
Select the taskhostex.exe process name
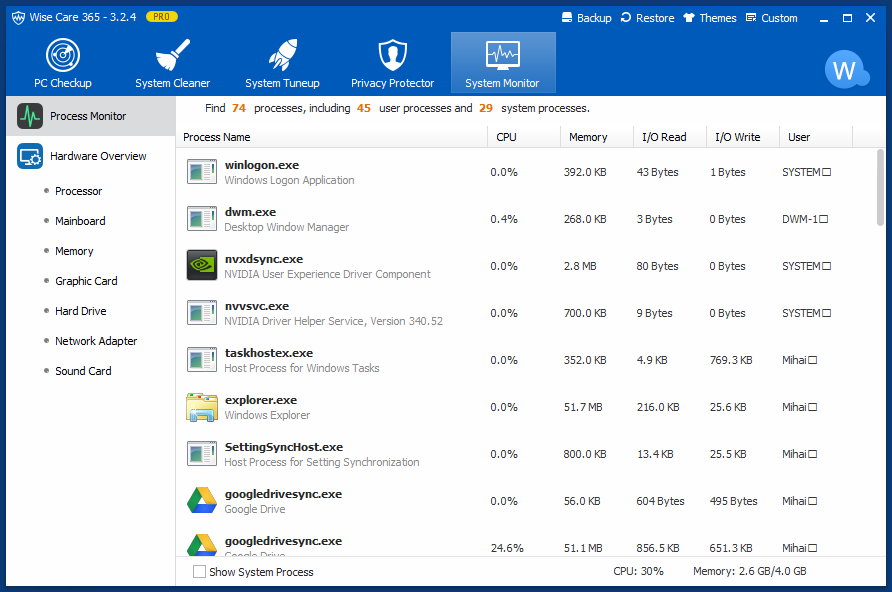269,353
